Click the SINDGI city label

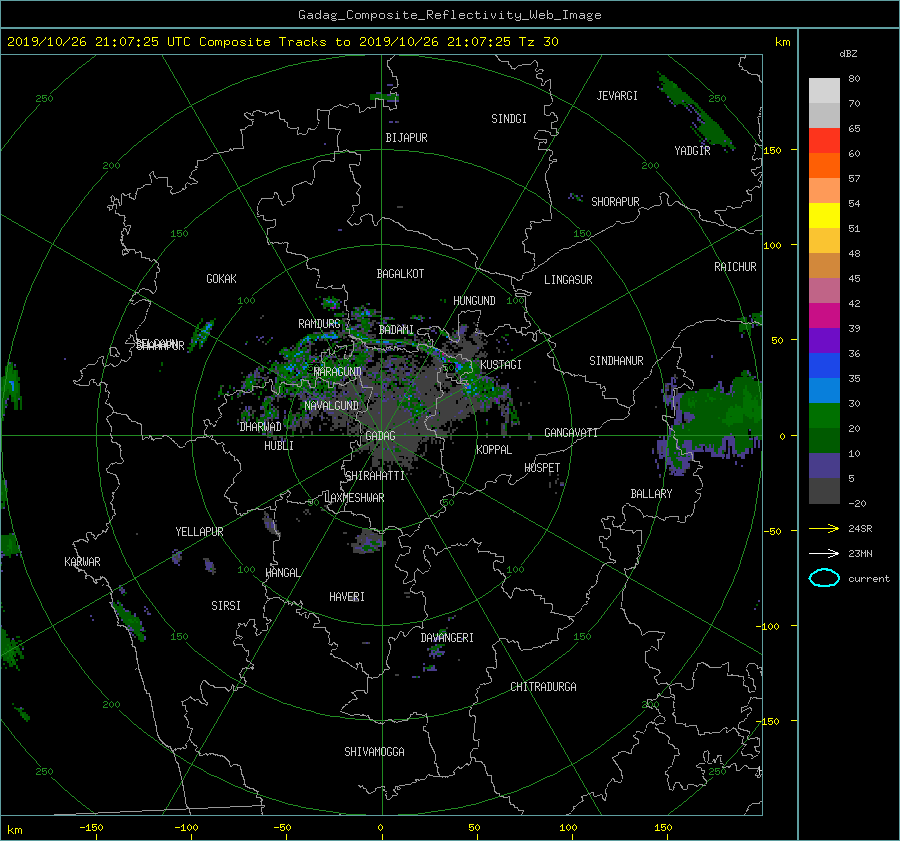(x=509, y=119)
